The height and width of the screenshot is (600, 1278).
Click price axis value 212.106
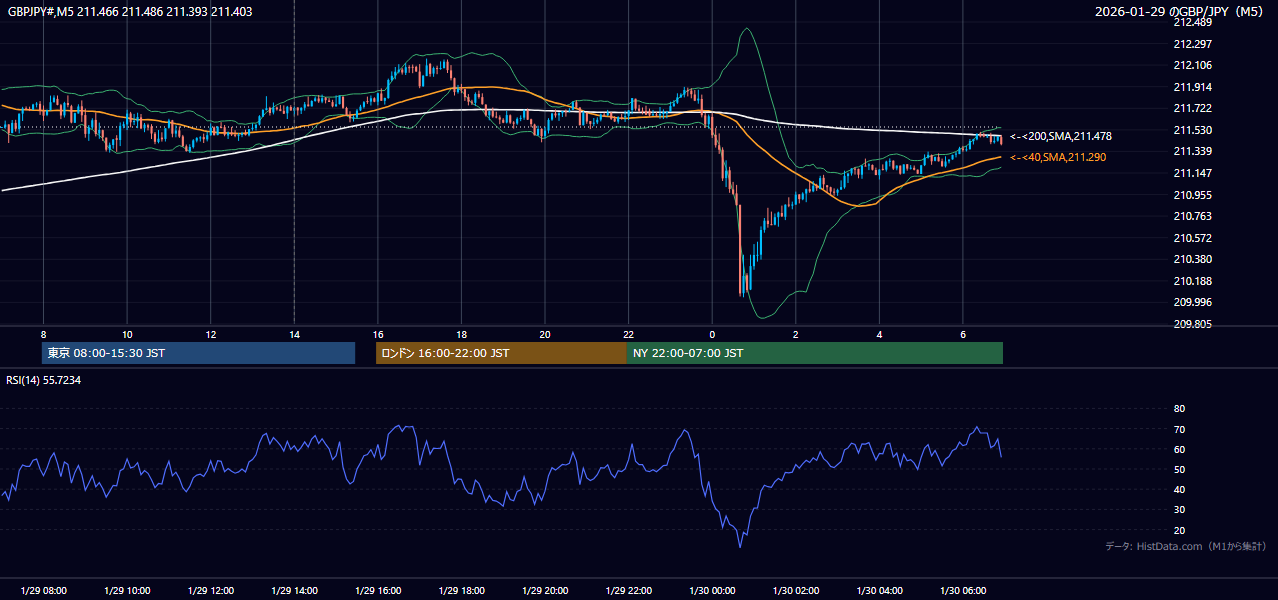[1192, 65]
